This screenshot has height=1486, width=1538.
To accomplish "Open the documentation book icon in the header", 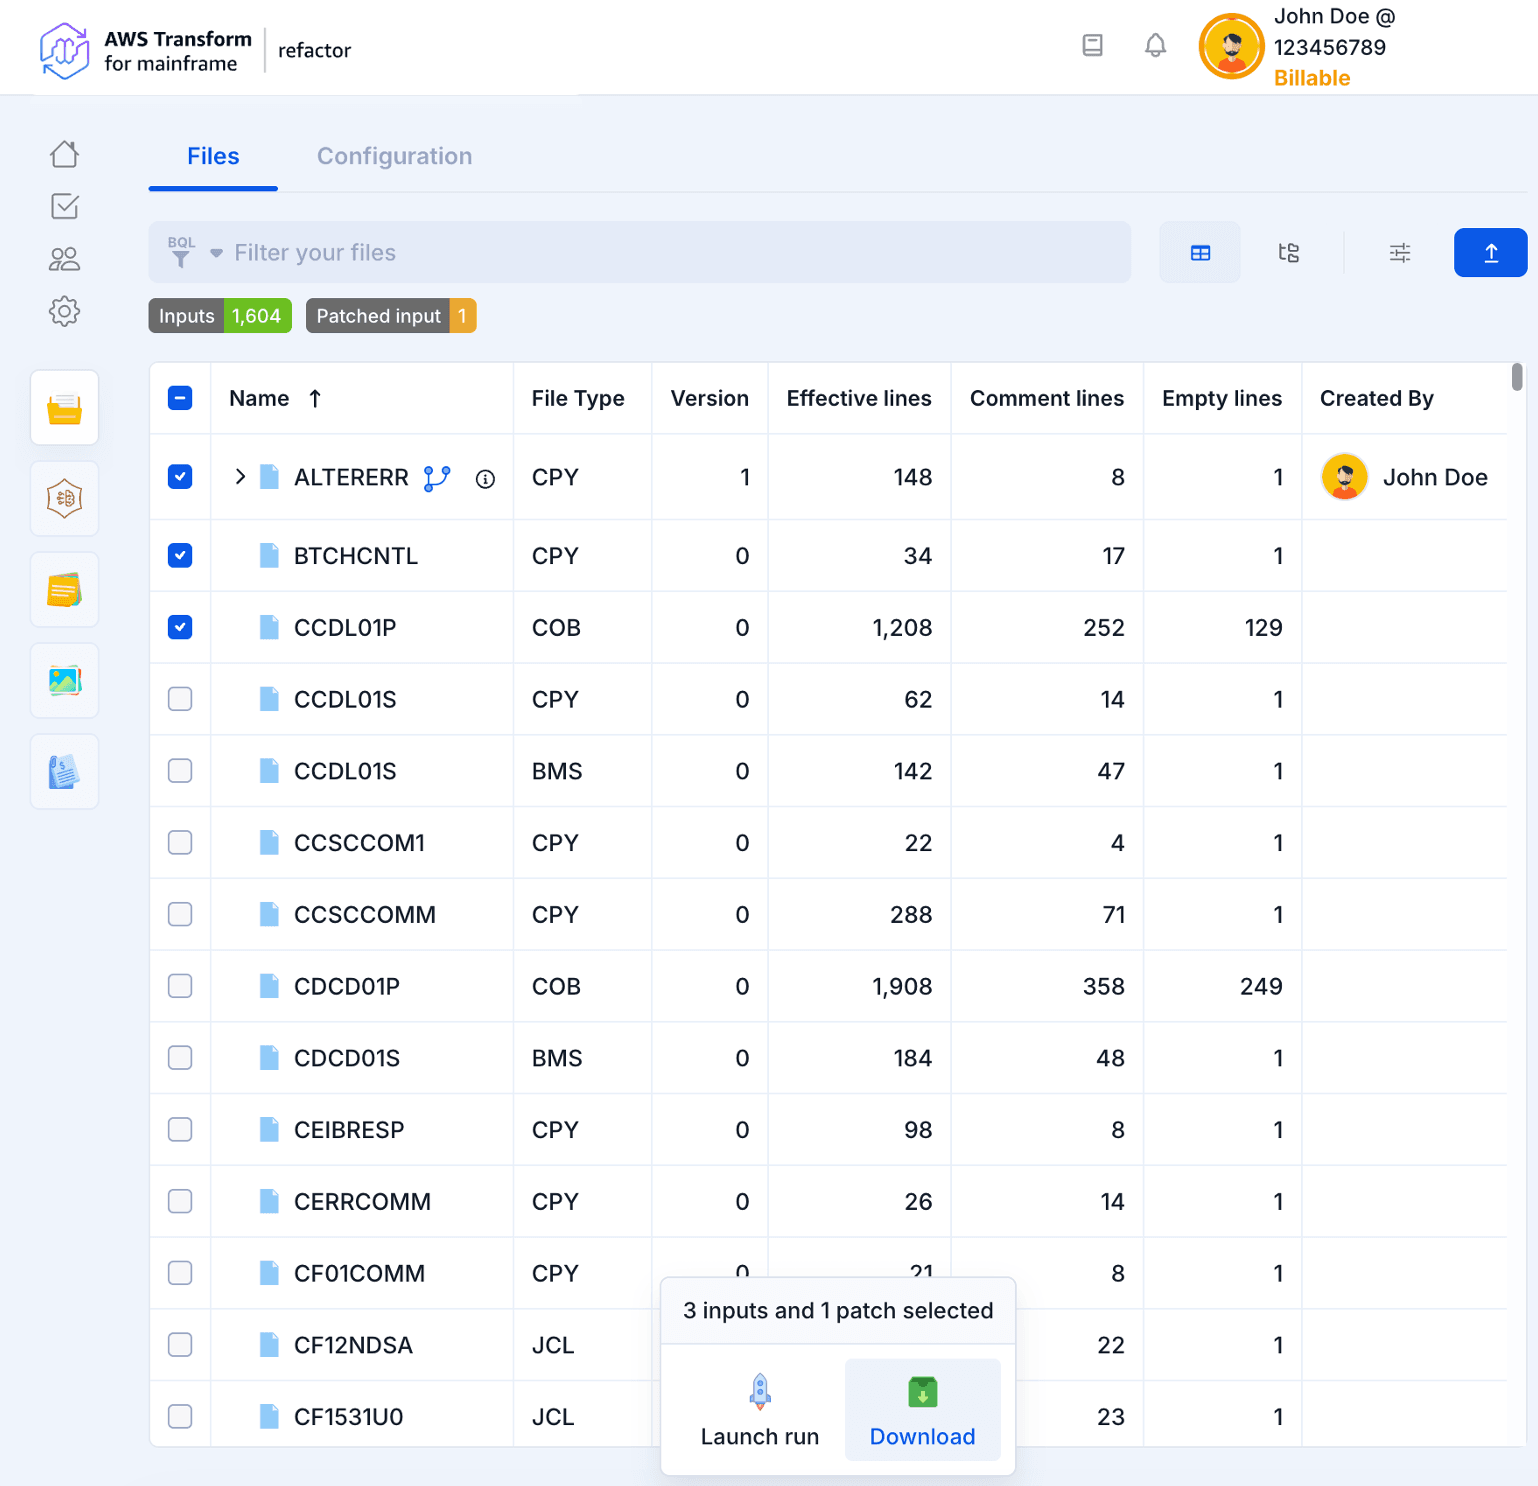I will tap(1092, 46).
